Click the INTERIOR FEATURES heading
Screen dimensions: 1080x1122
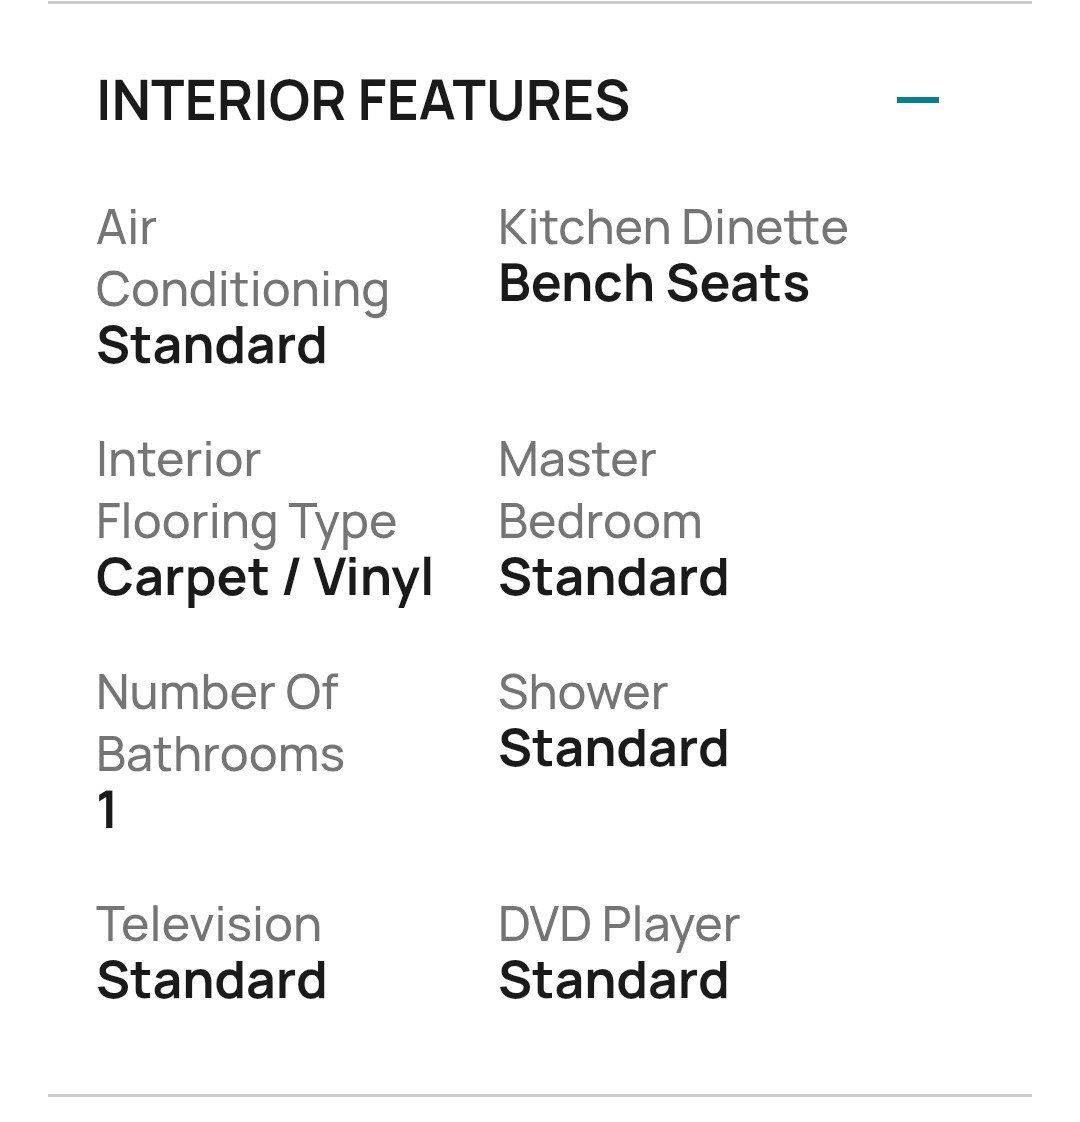363,100
